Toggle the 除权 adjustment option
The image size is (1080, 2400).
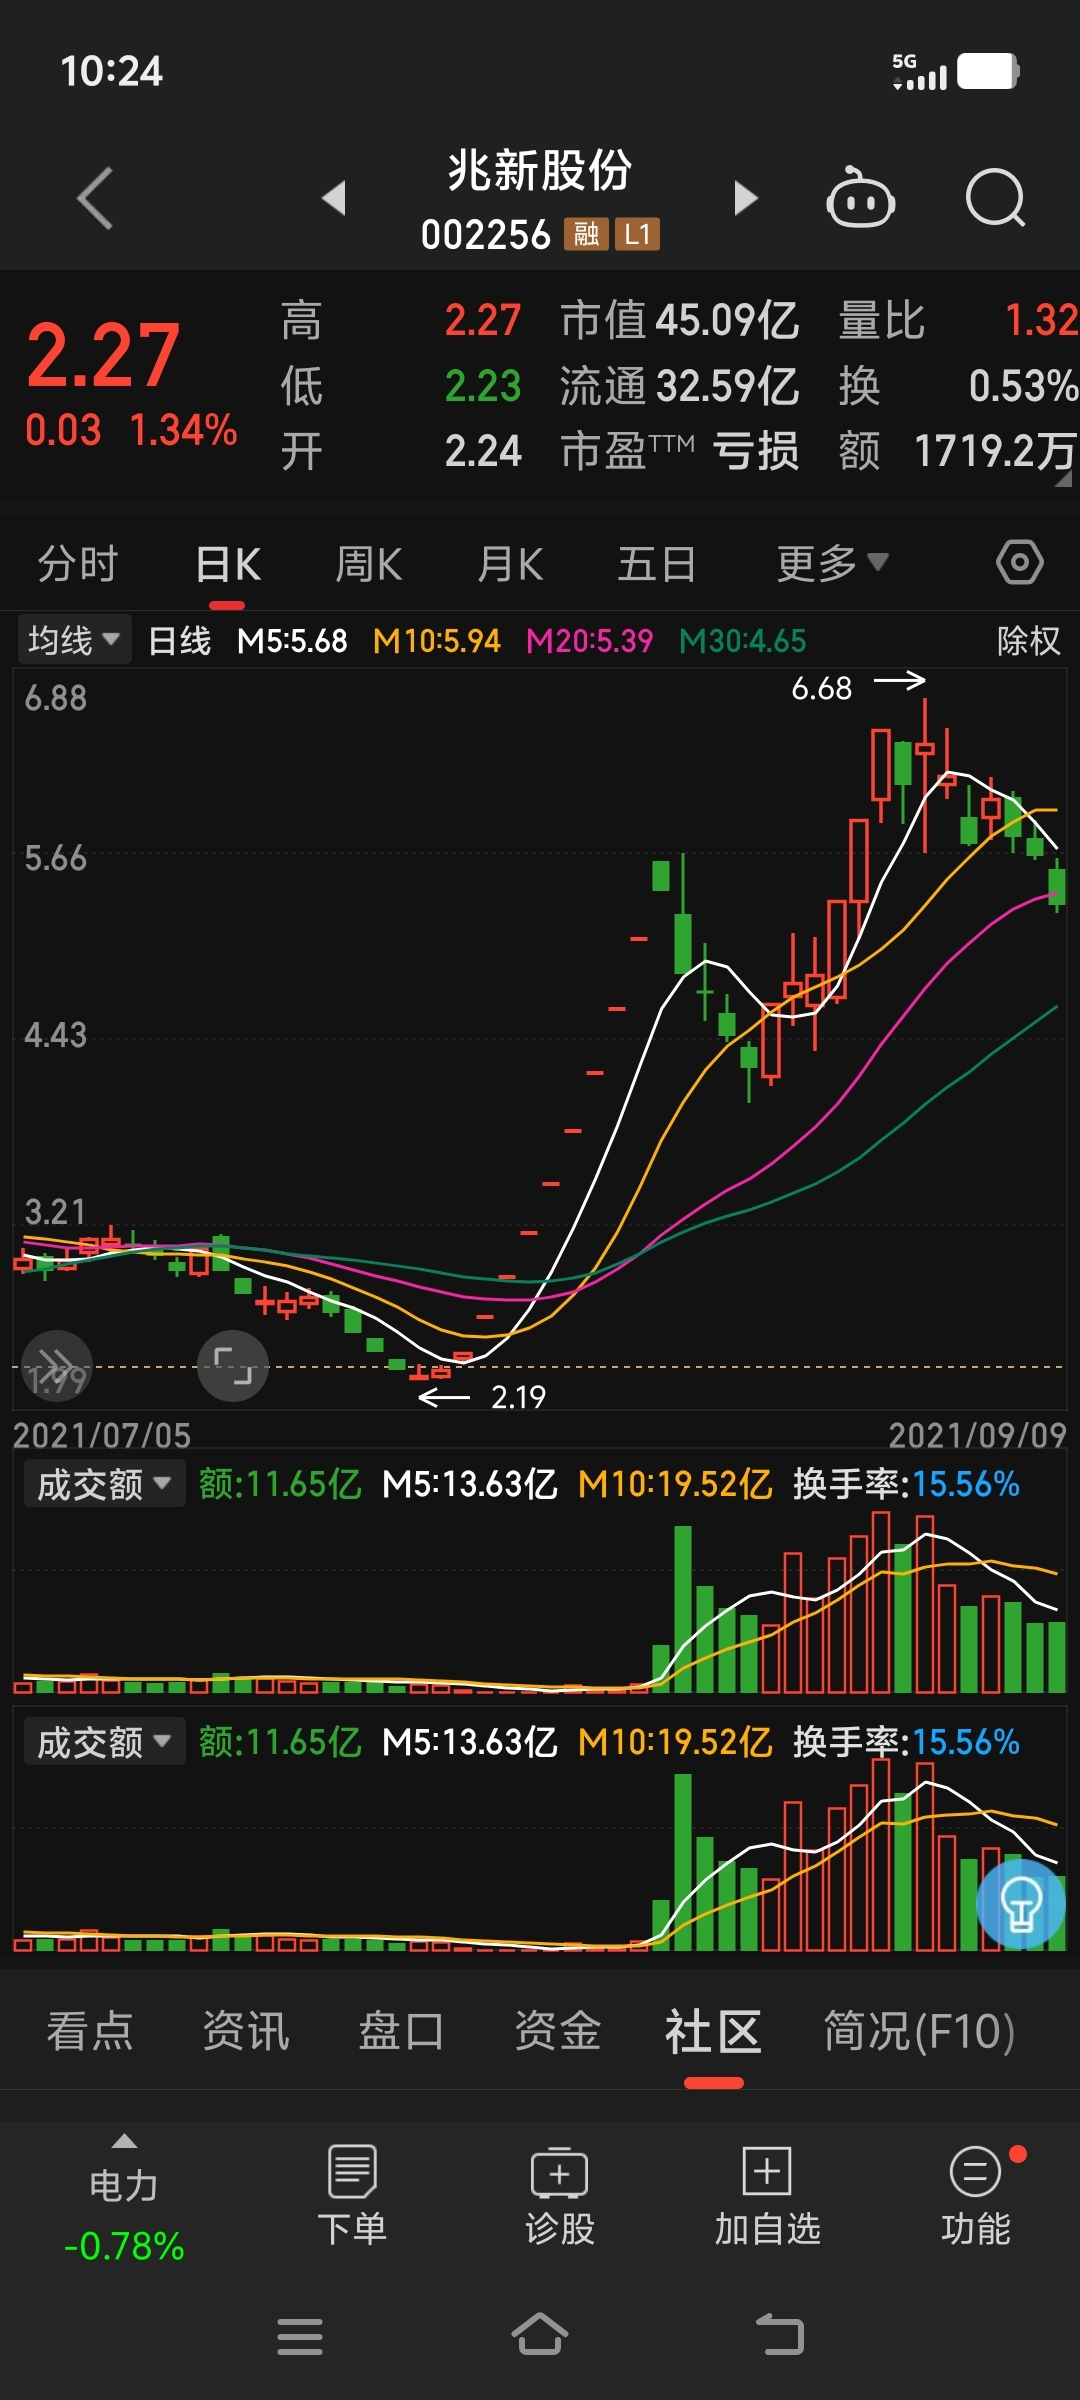pos(1028,640)
